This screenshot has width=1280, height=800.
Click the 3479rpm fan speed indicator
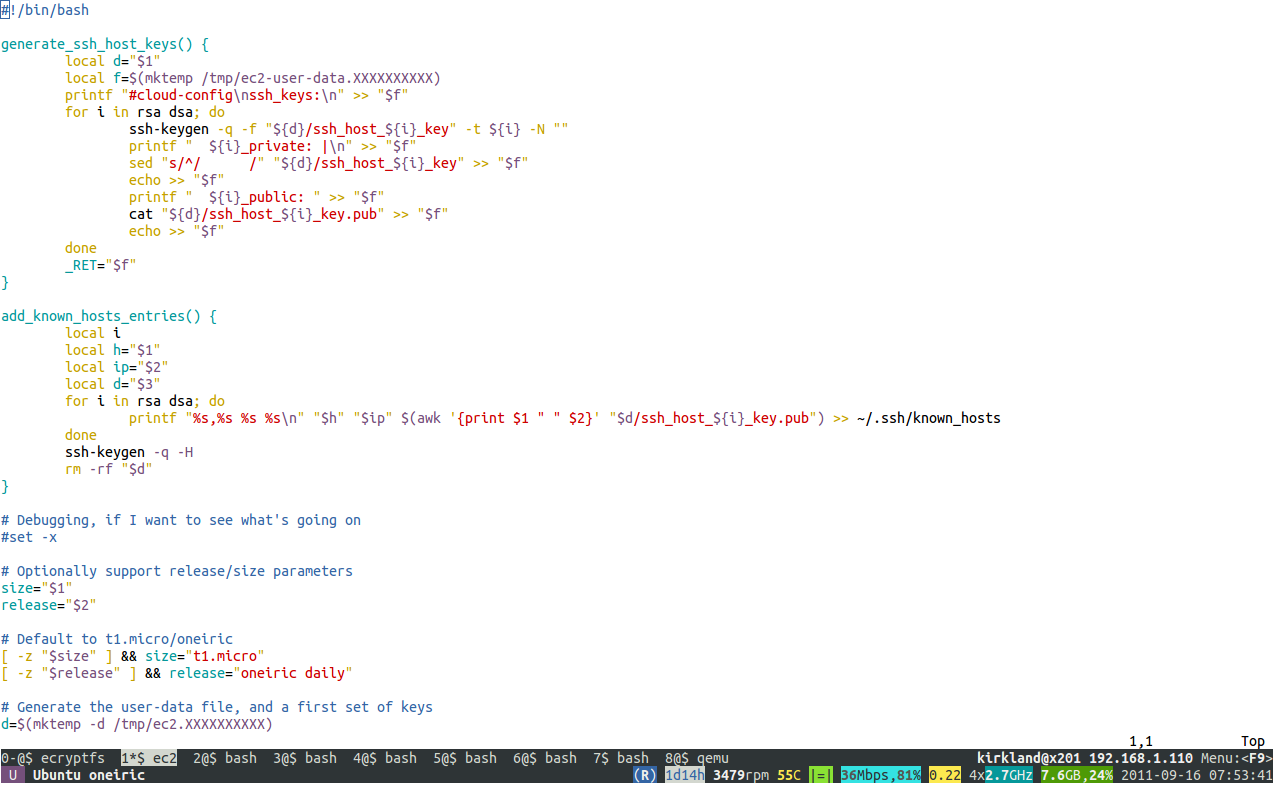click(741, 775)
